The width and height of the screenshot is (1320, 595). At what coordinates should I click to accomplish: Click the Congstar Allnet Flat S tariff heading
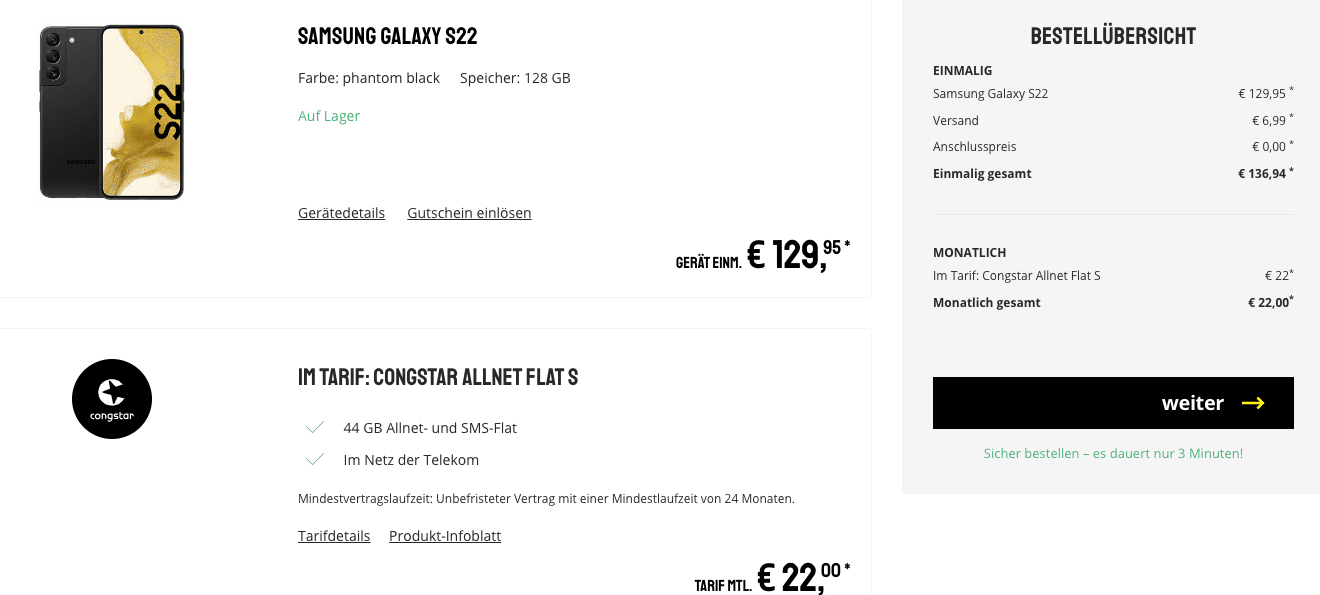click(x=438, y=378)
